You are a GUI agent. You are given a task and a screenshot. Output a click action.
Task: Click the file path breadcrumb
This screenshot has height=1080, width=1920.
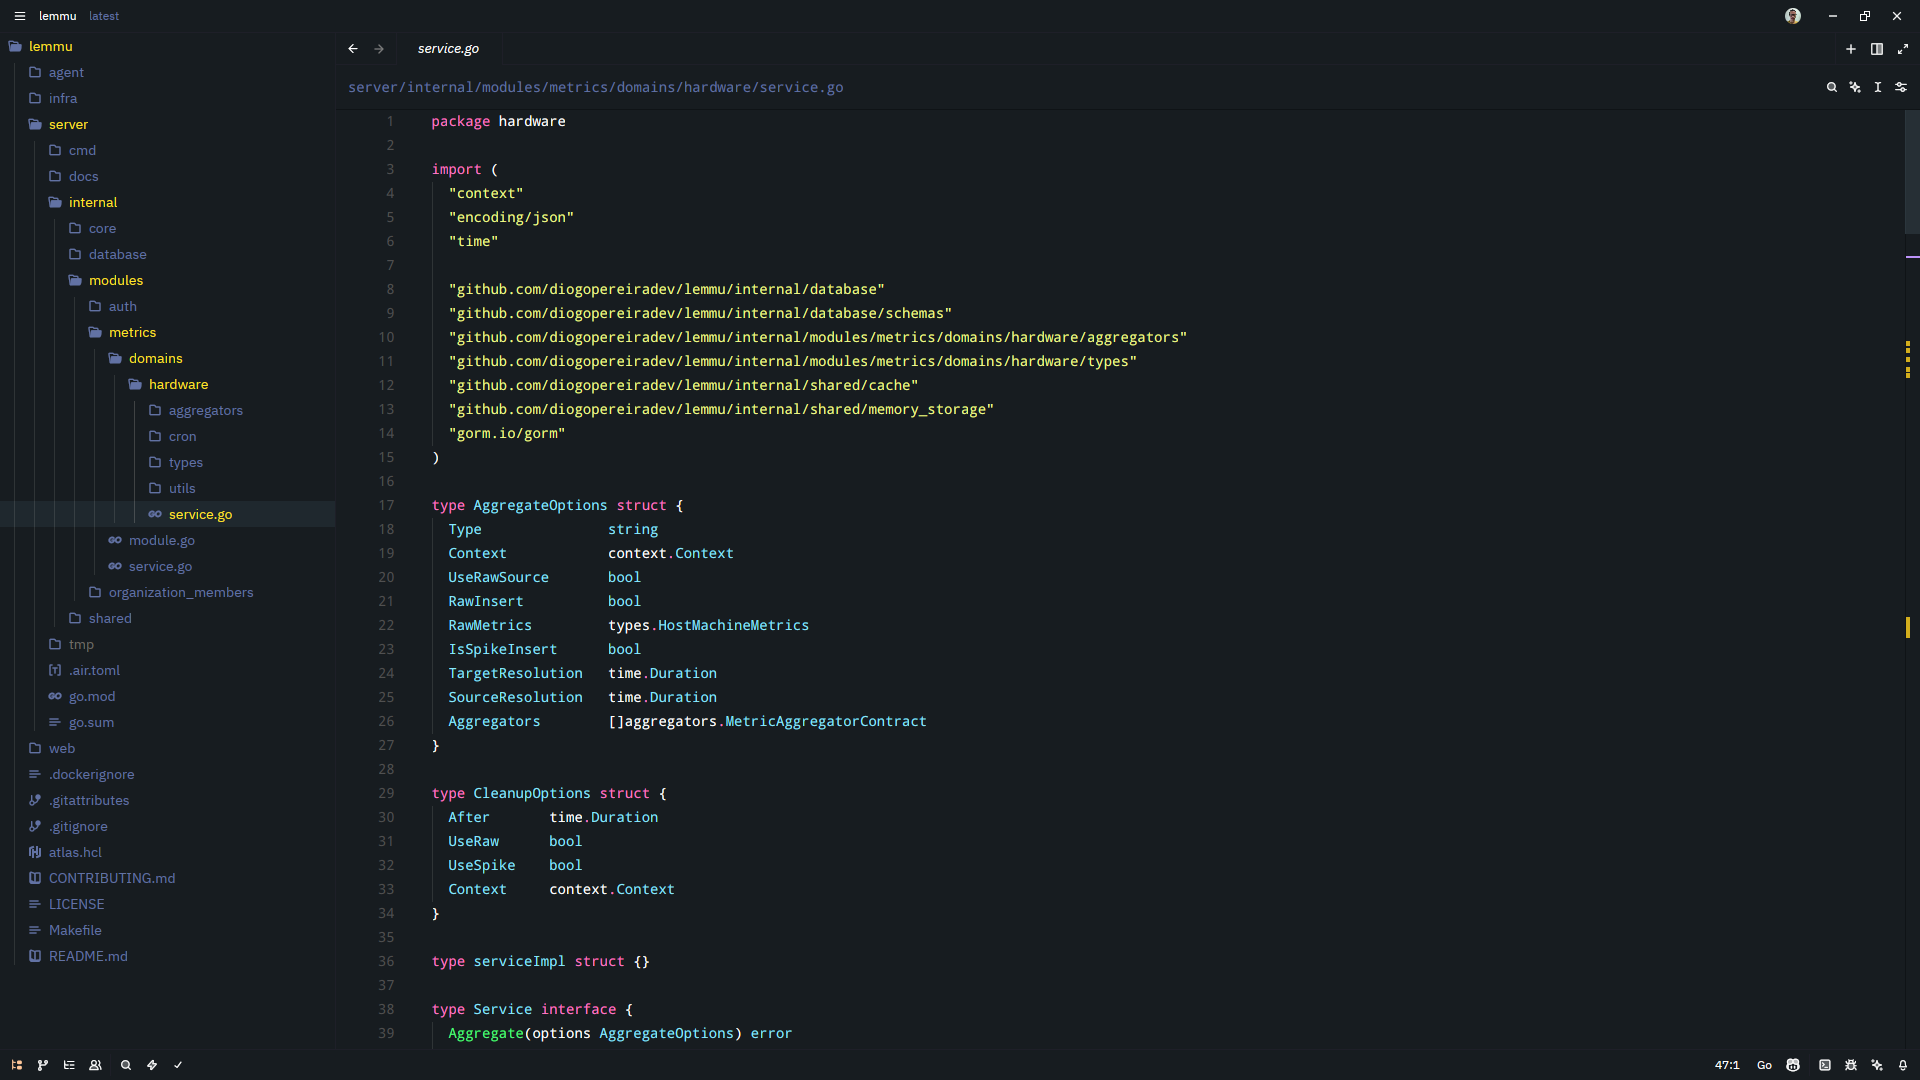pyautogui.click(x=595, y=87)
